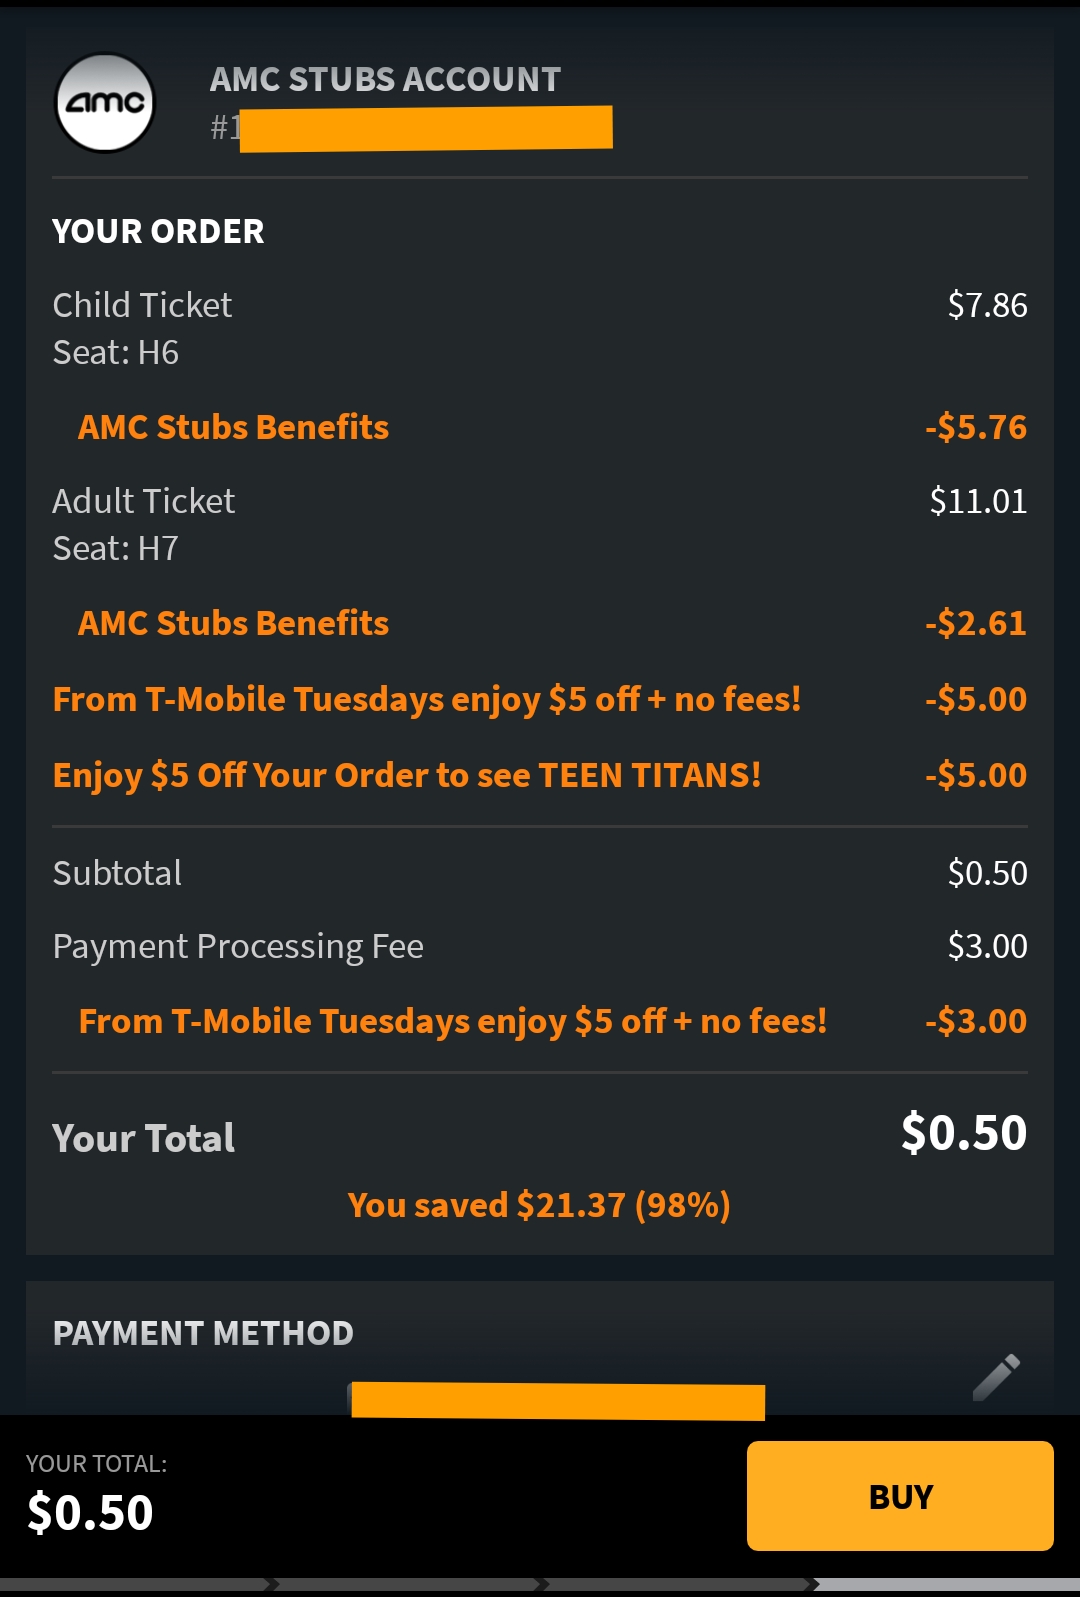The image size is (1080, 1597).
Task: Click the Subtotal row
Action: pos(117,873)
